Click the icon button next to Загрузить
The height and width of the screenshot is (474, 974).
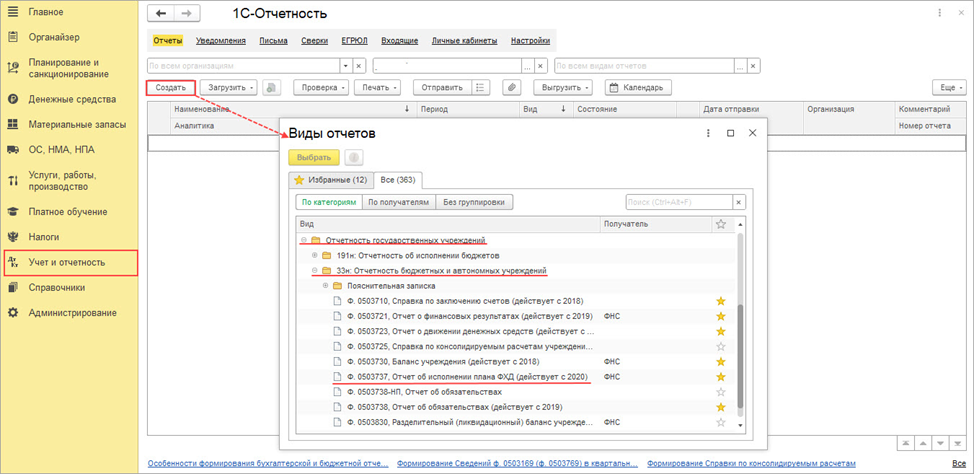270,88
